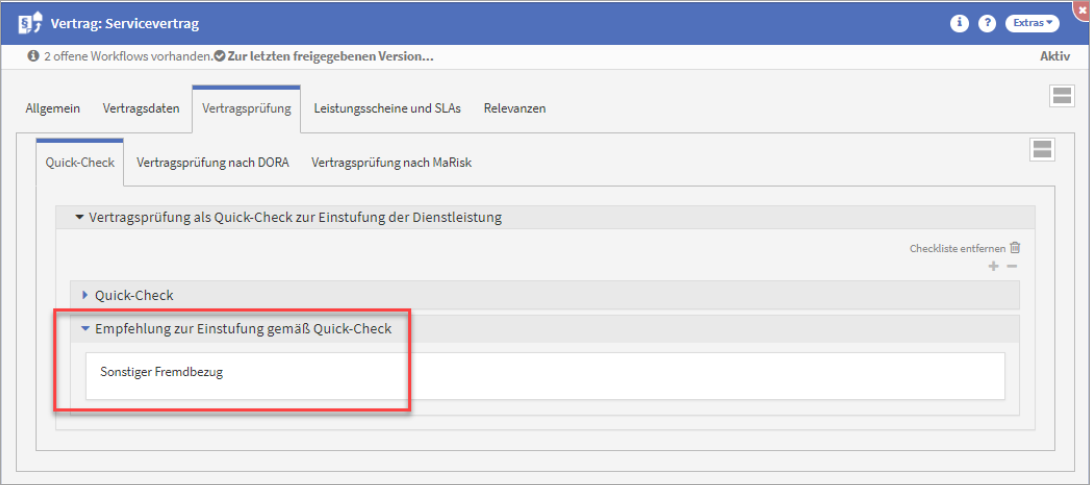Toggle outer layout view icon near Relevanzen row
Viewport: 1090px width, 485px height.
pyautogui.click(x=1061, y=96)
